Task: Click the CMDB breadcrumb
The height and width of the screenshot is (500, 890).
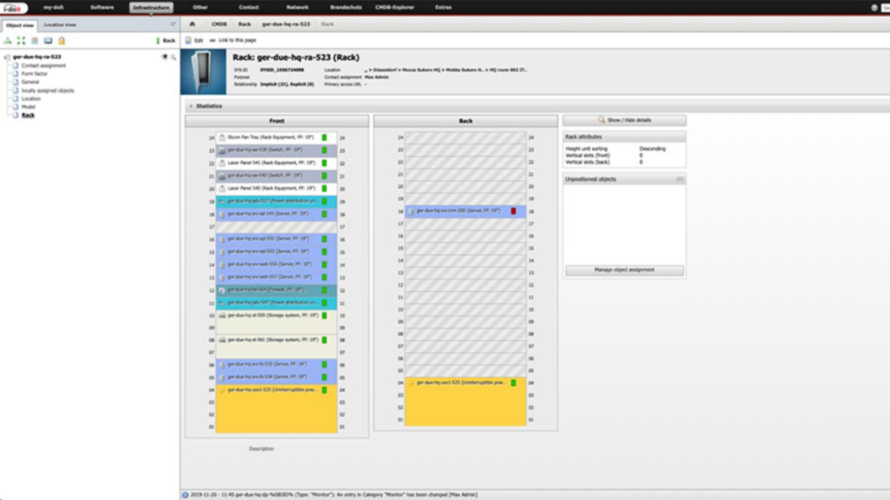Action: (219, 24)
